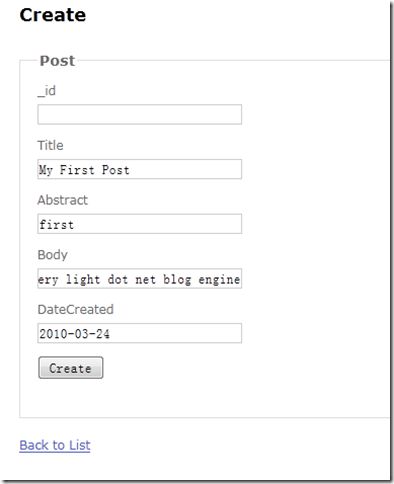The image size is (394, 484).
Task: Click the Create page heading
Action: (53, 15)
